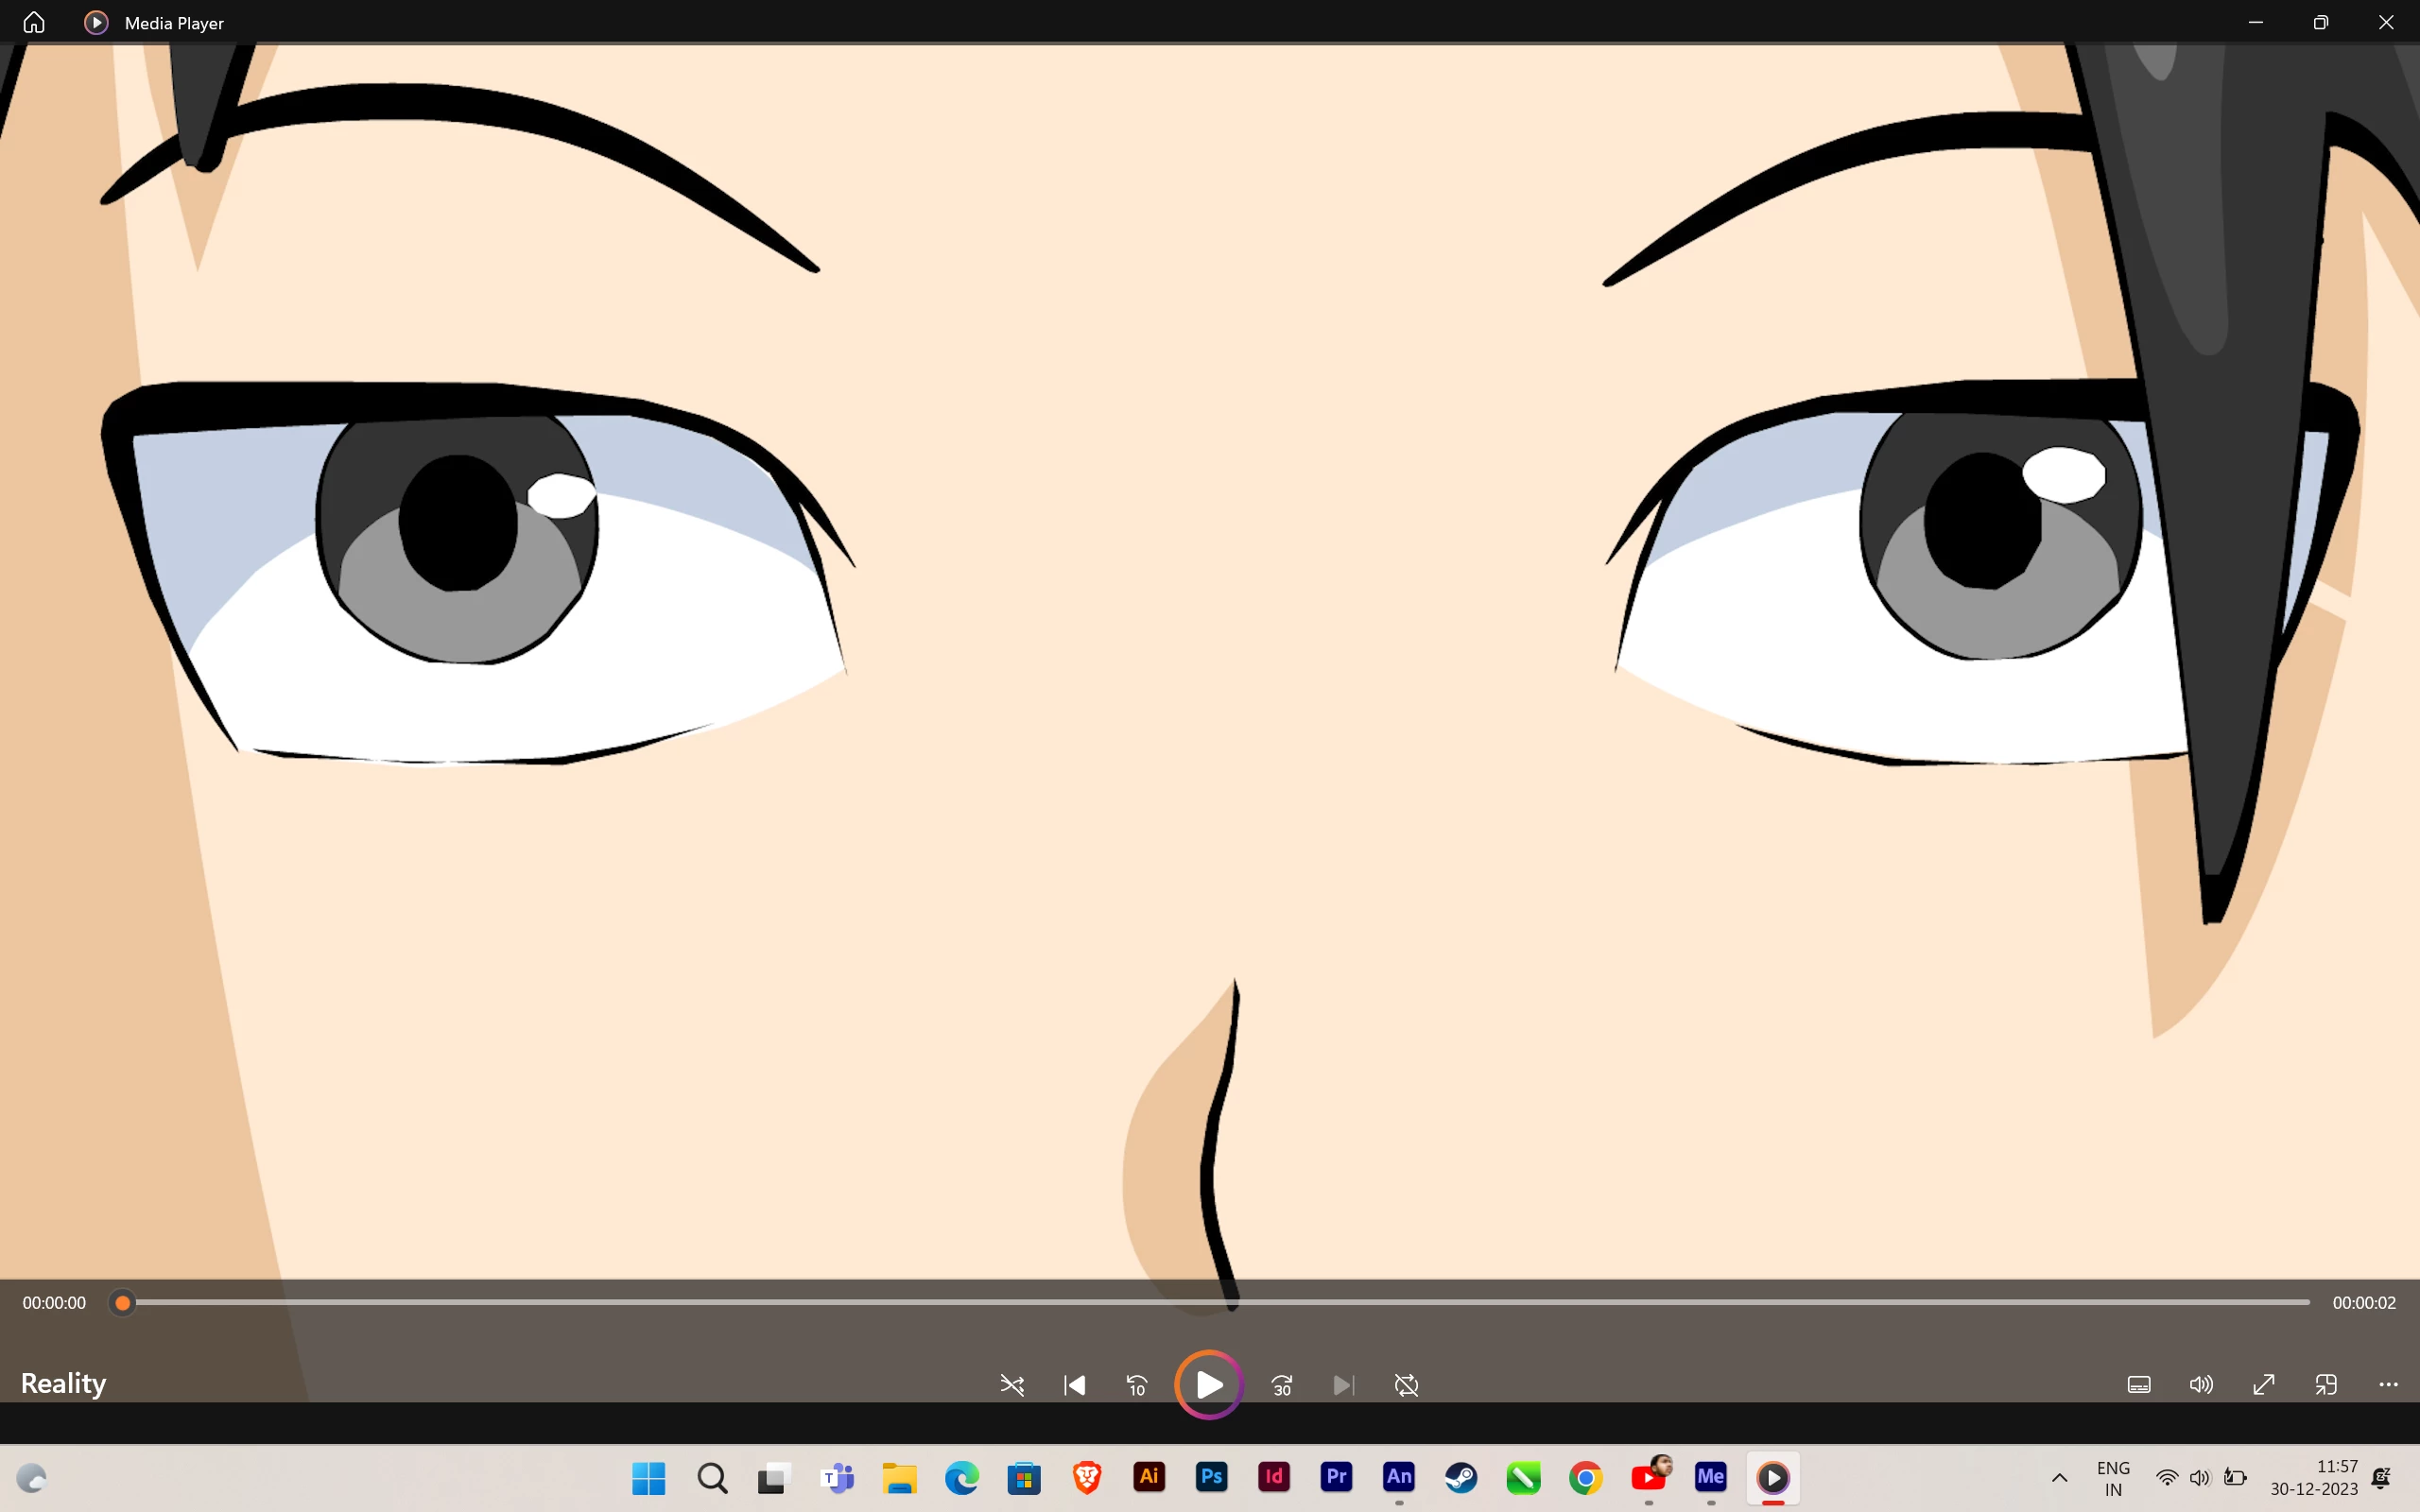
Task: Open the volume control flyout
Action: pos(2201,1385)
